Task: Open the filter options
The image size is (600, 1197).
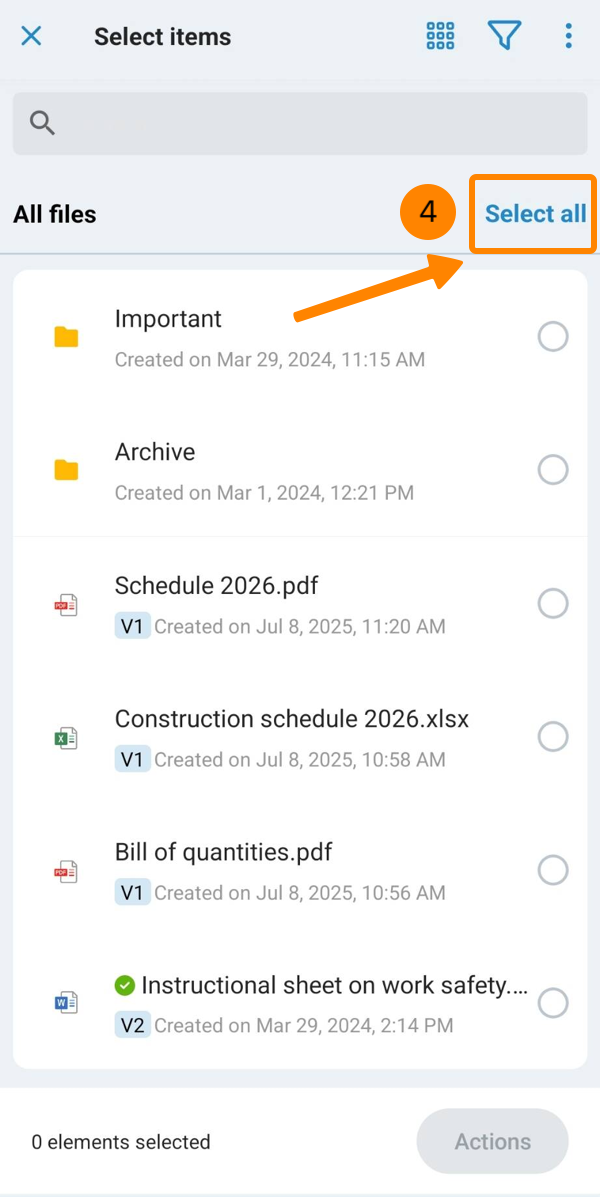Action: tap(504, 37)
